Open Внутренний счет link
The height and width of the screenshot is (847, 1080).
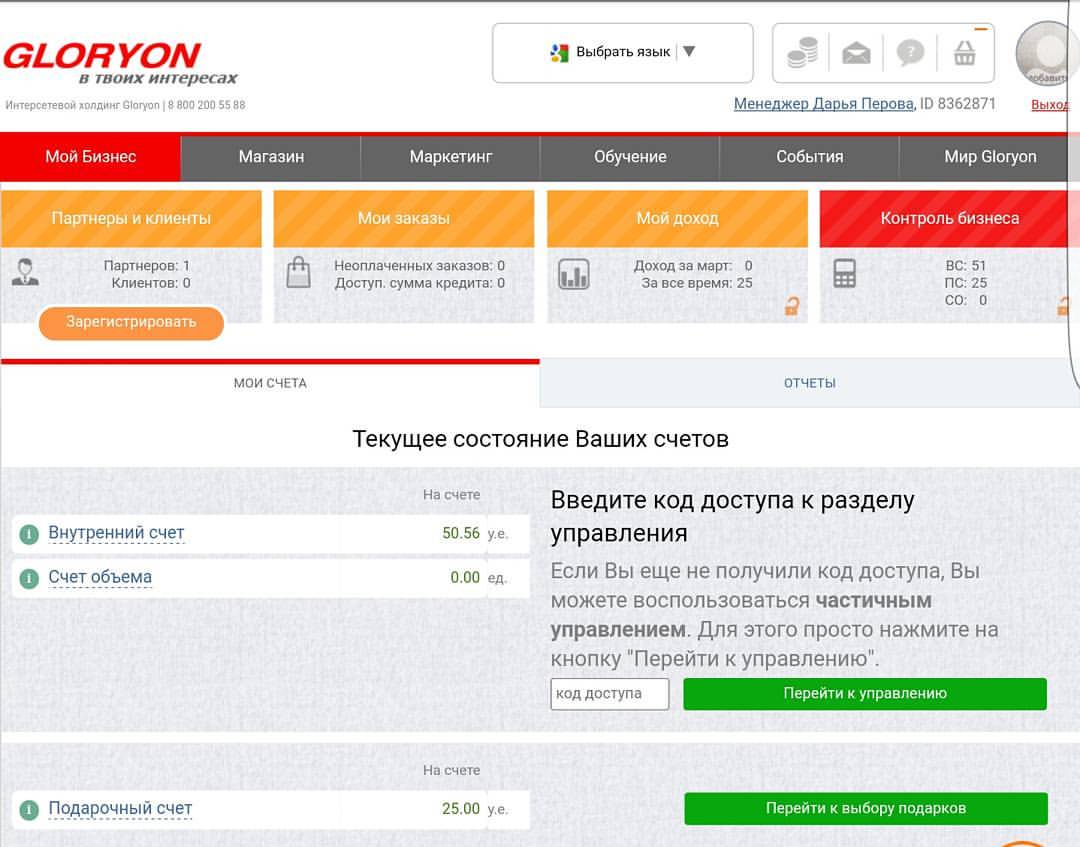pos(116,534)
